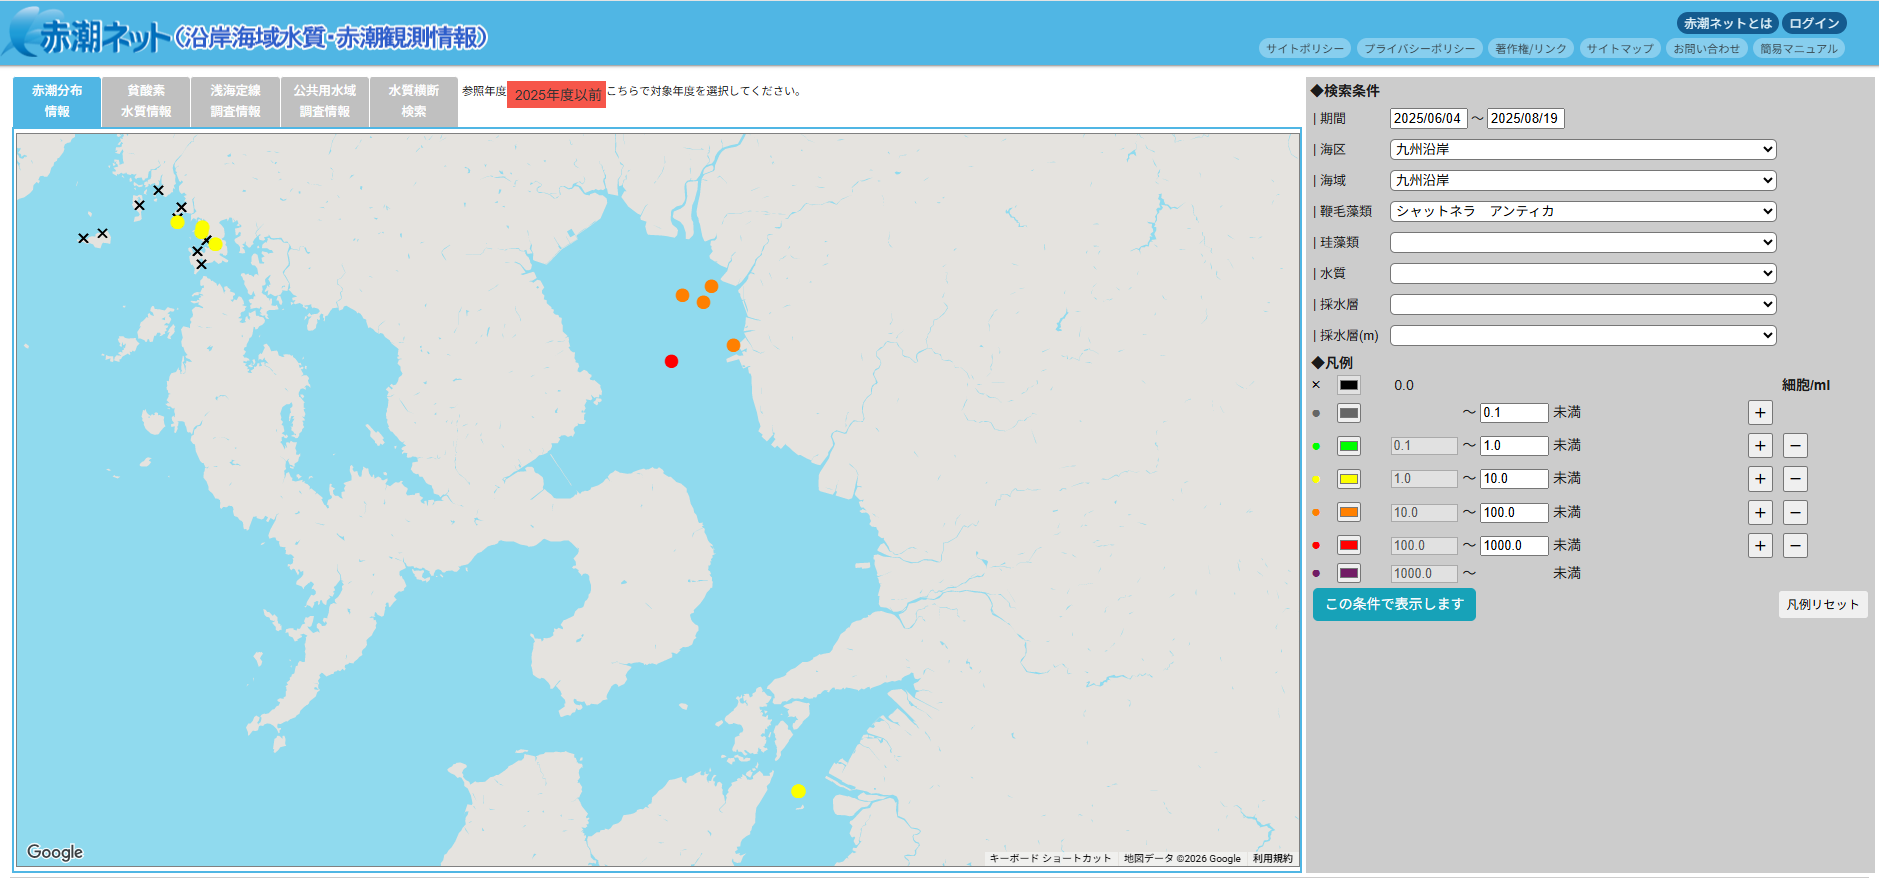Click minus button on the red legend row
Viewport: 1879px width, 880px height.
pyautogui.click(x=1795, y=546)
